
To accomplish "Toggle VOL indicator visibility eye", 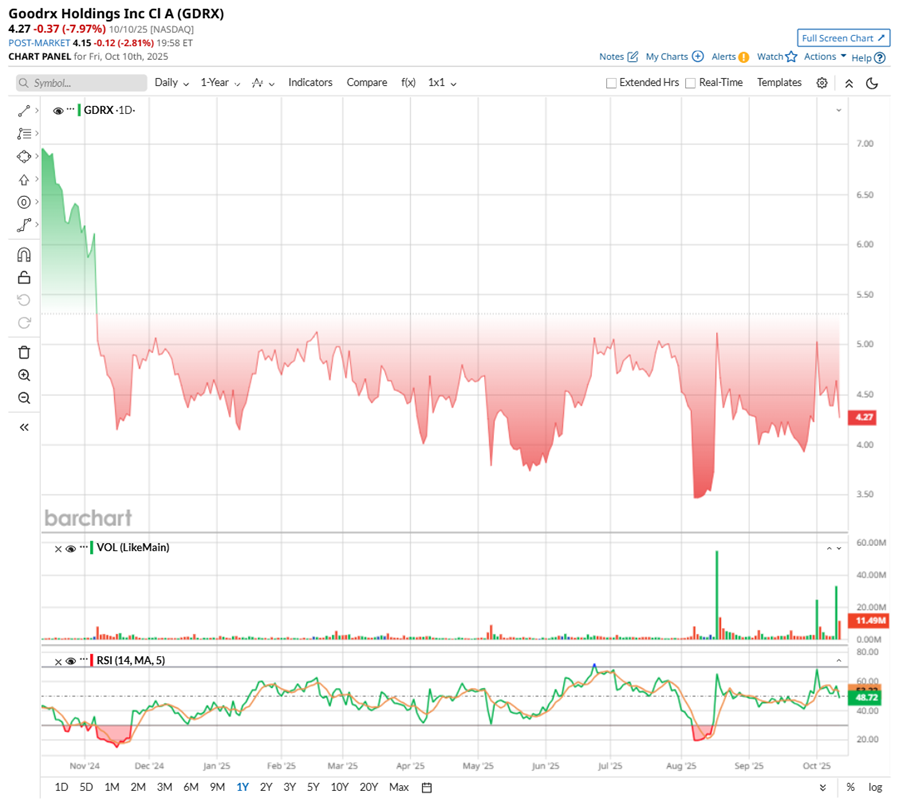I will (71, 549).
